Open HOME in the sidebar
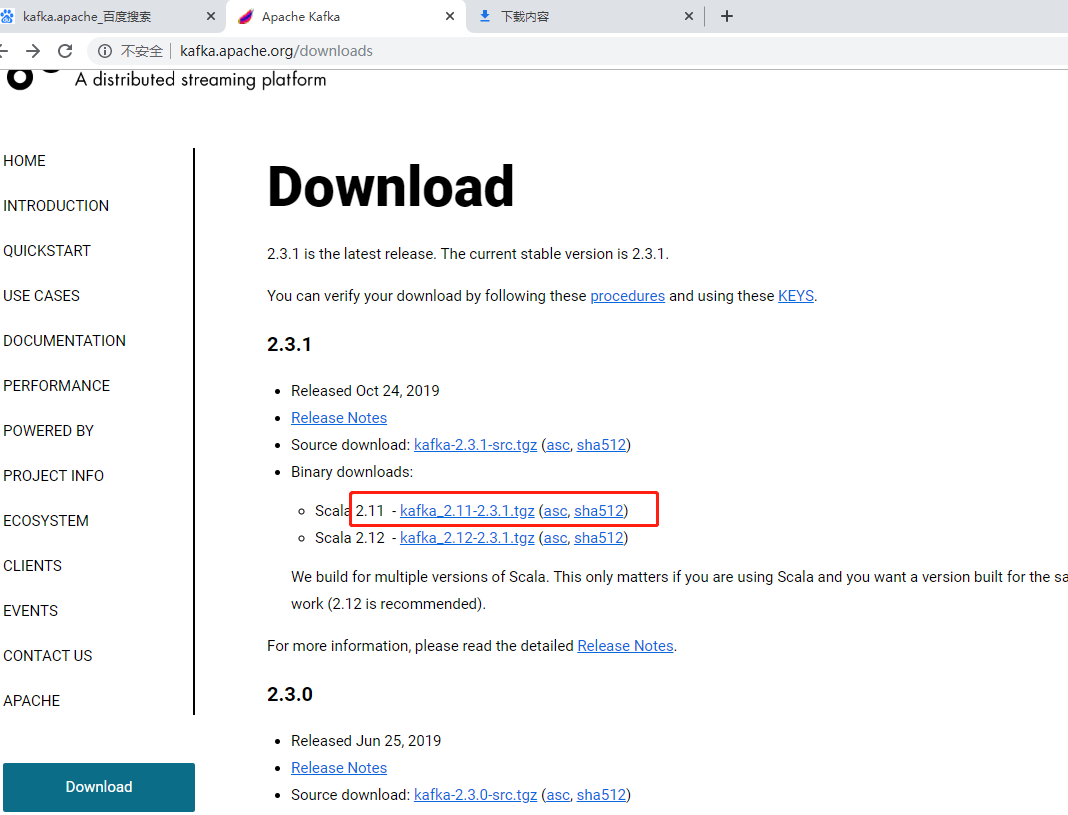The width and height of the screenshot is (1068, 815). click(x=25, y=161)
